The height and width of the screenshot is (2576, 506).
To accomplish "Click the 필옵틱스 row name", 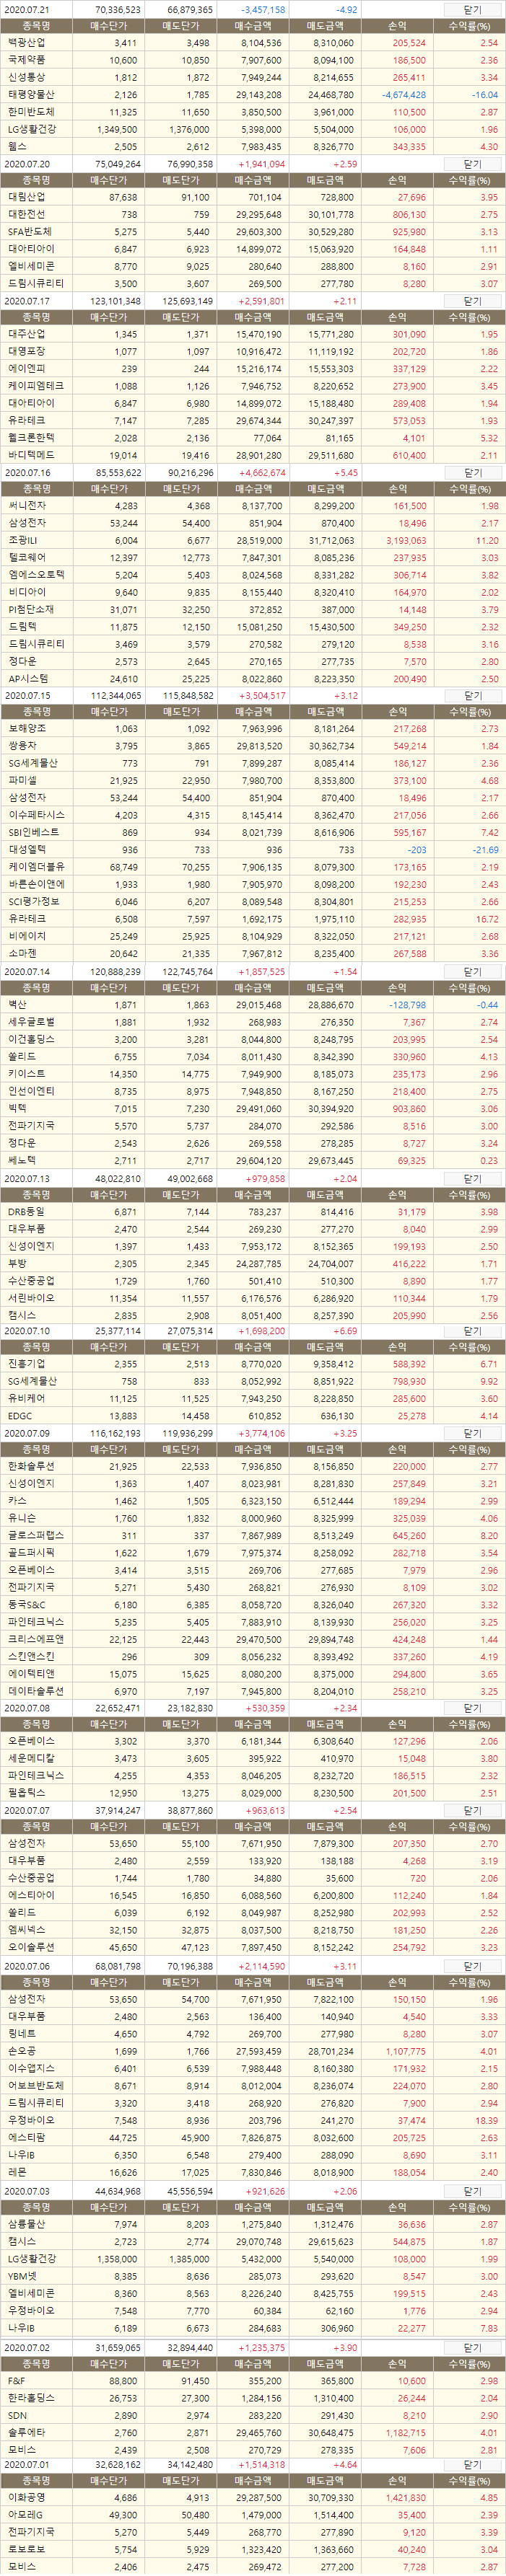I will (x=26, y=1793).
